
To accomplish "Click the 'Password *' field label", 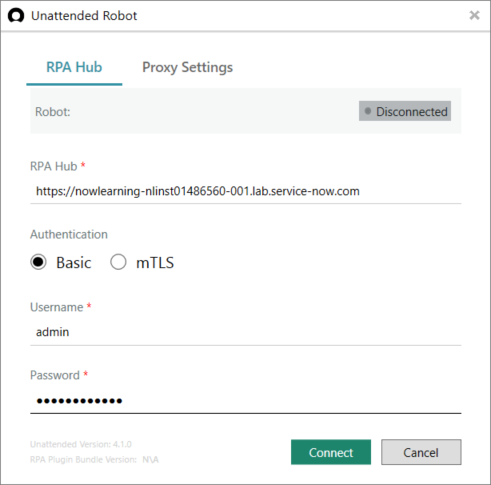I will point(59,375).
